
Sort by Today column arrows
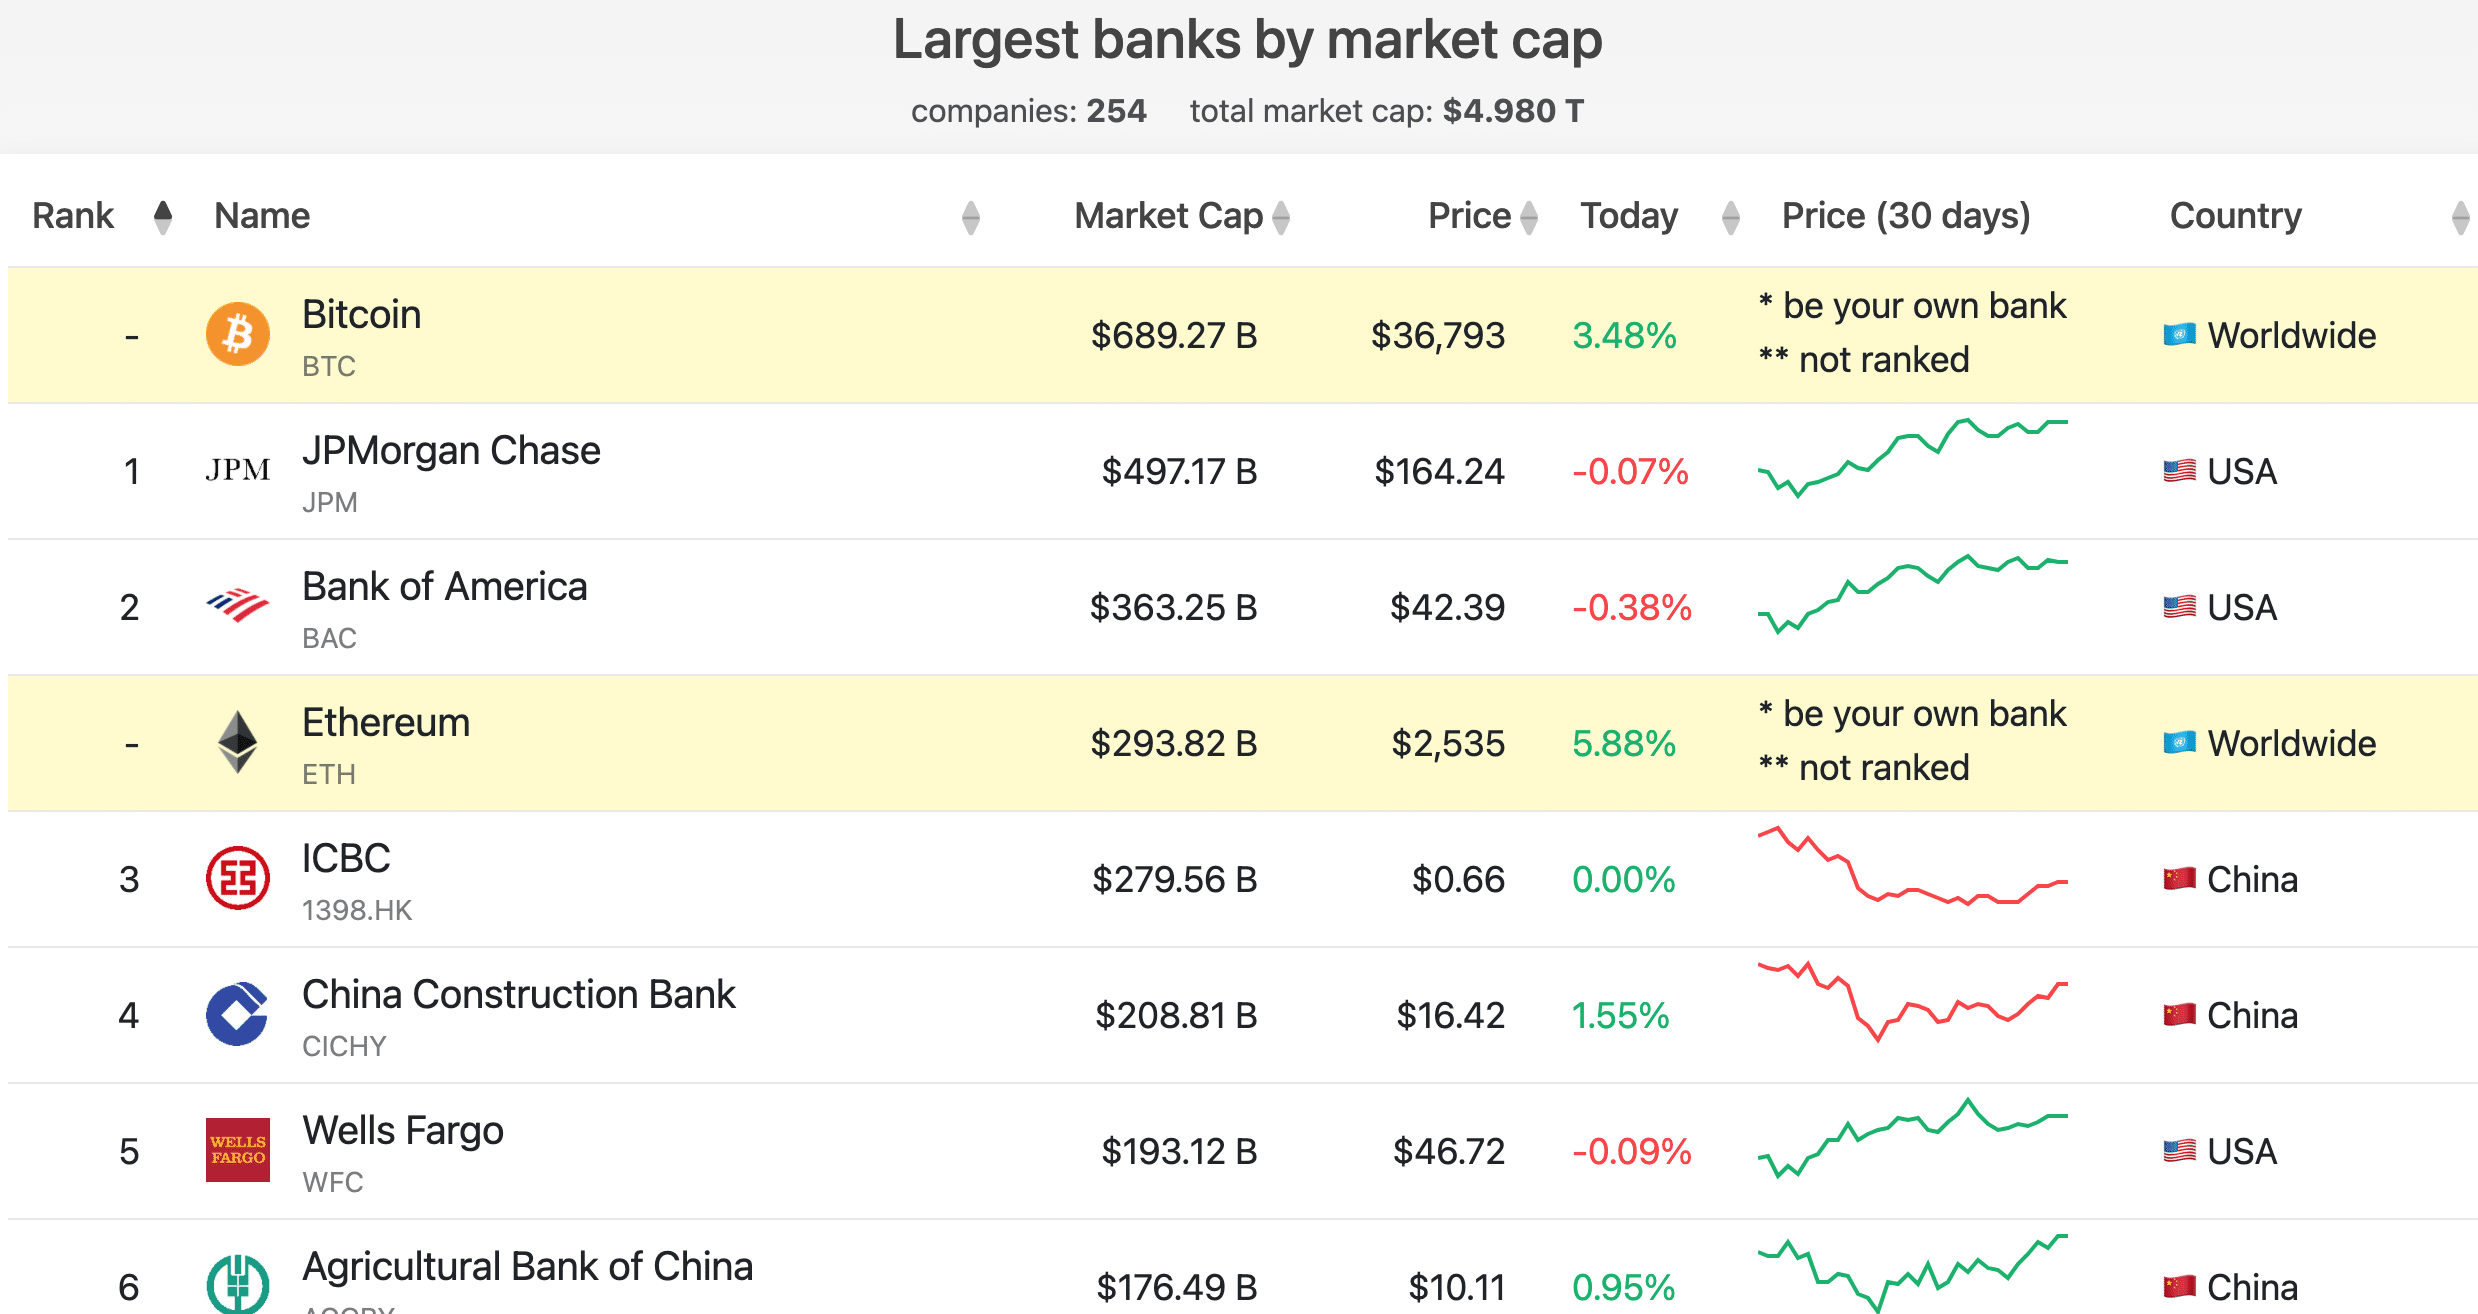1731,216
